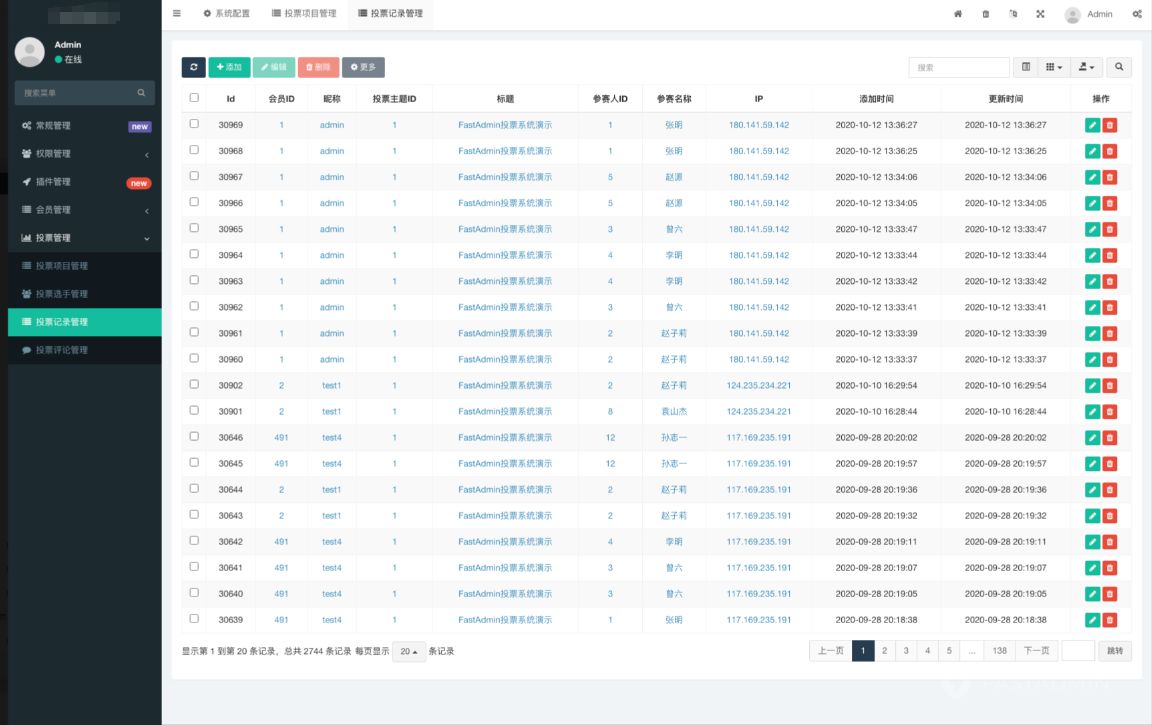Open the language switch icon in top bar
This screenshot has height=725, width=1152.
click(x=1013, y=14)
